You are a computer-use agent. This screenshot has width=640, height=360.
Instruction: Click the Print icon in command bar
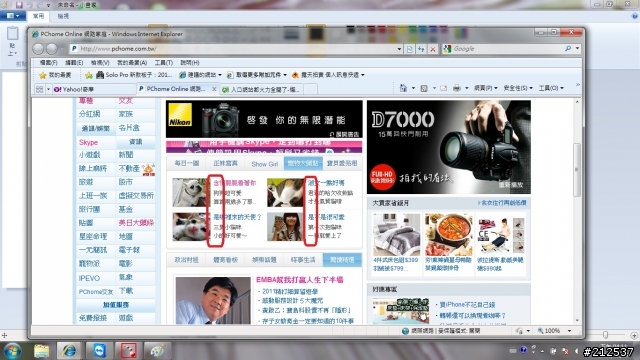[x=457, y=88]
